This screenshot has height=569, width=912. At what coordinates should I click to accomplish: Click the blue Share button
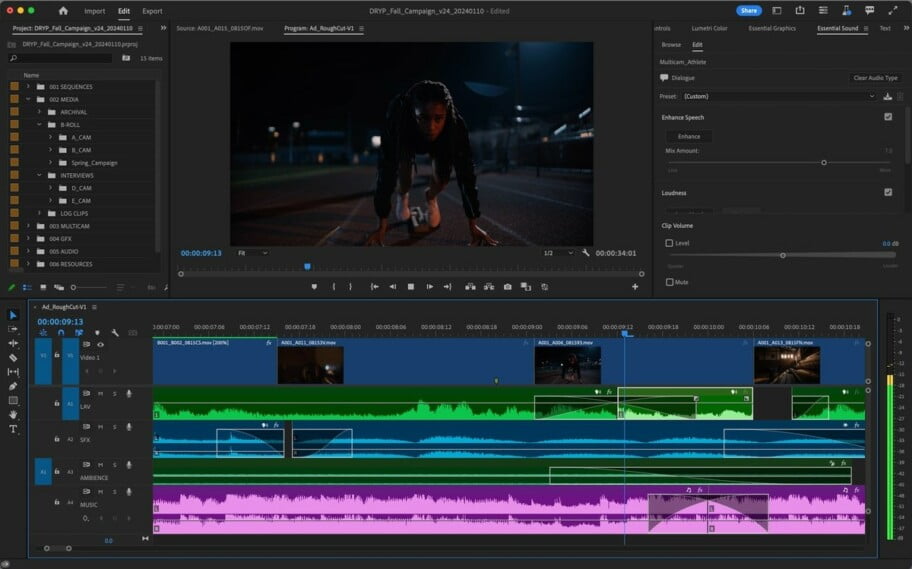pos(749,11)
